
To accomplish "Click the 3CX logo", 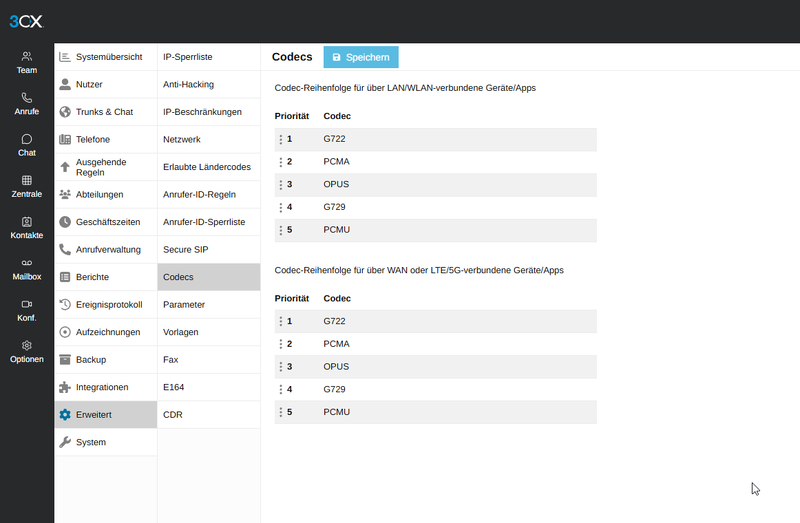I will tap(26, 21).
